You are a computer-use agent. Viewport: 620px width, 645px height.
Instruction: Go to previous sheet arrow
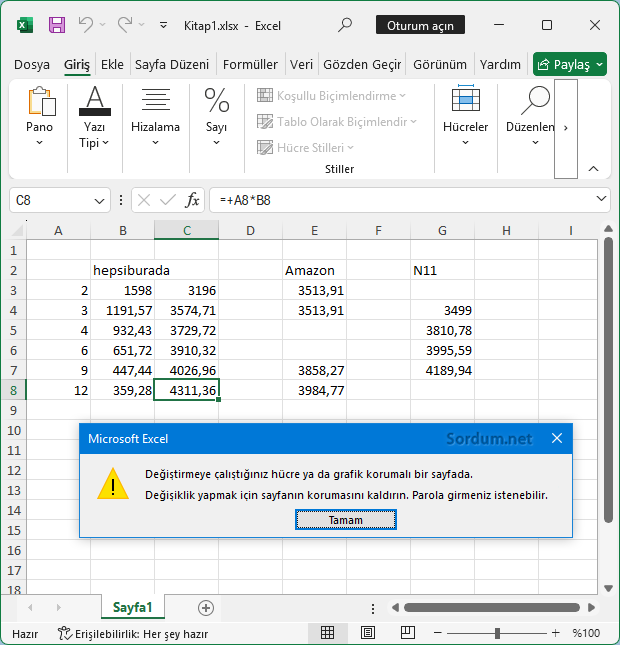pyautogui.click(x=30, y=608)
